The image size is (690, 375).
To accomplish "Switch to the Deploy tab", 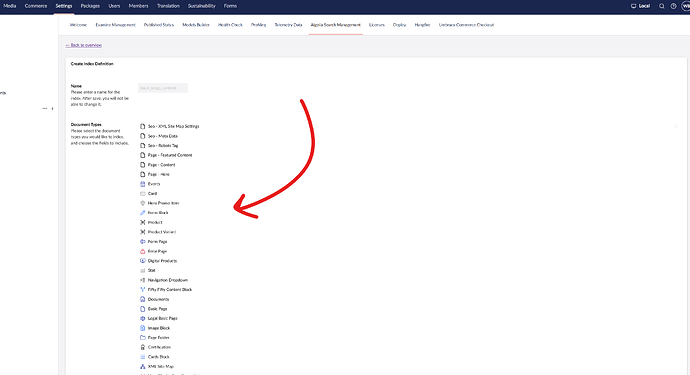I will coord(400,25).
